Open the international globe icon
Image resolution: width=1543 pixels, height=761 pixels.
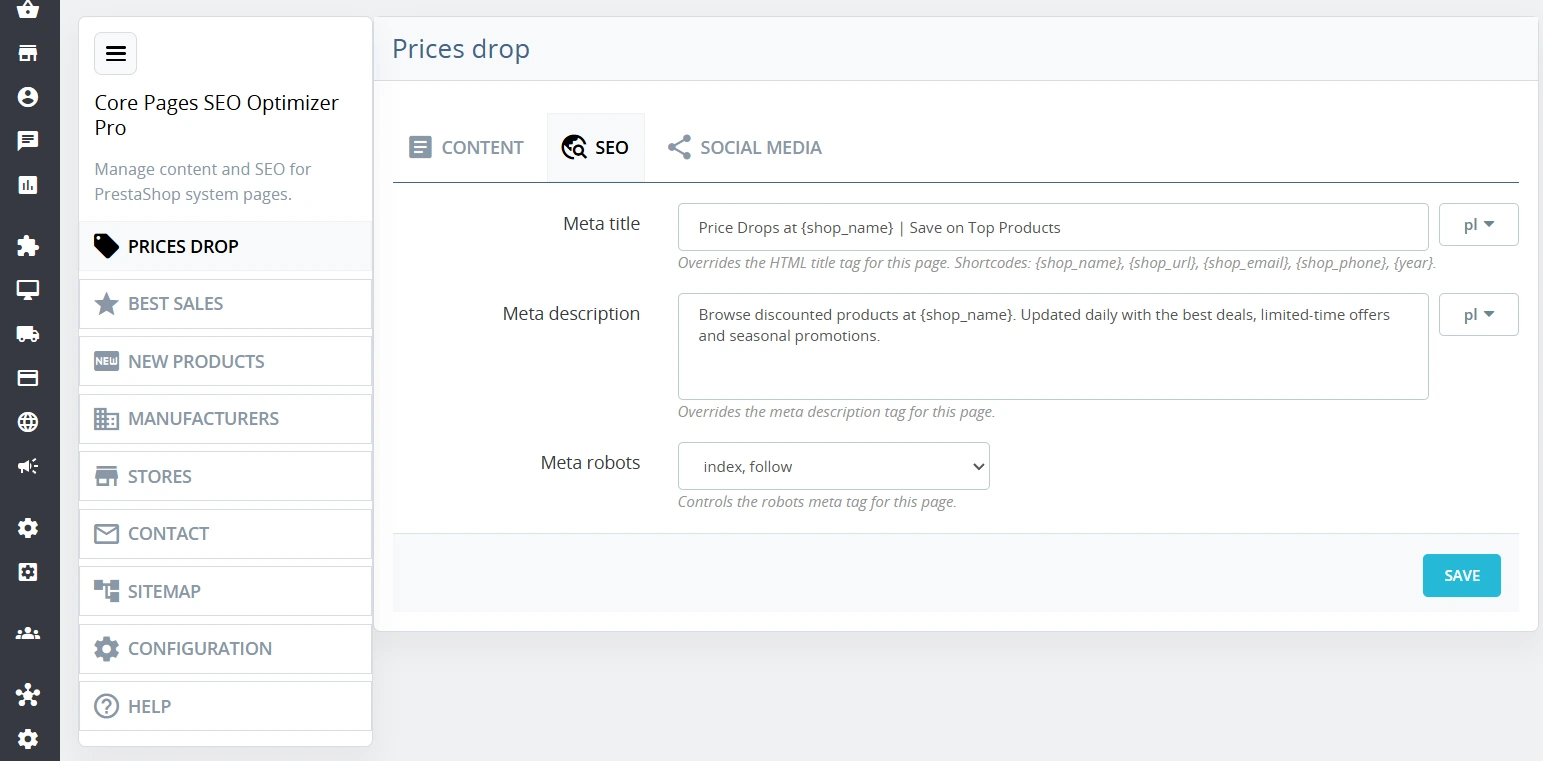click(28, 423)
